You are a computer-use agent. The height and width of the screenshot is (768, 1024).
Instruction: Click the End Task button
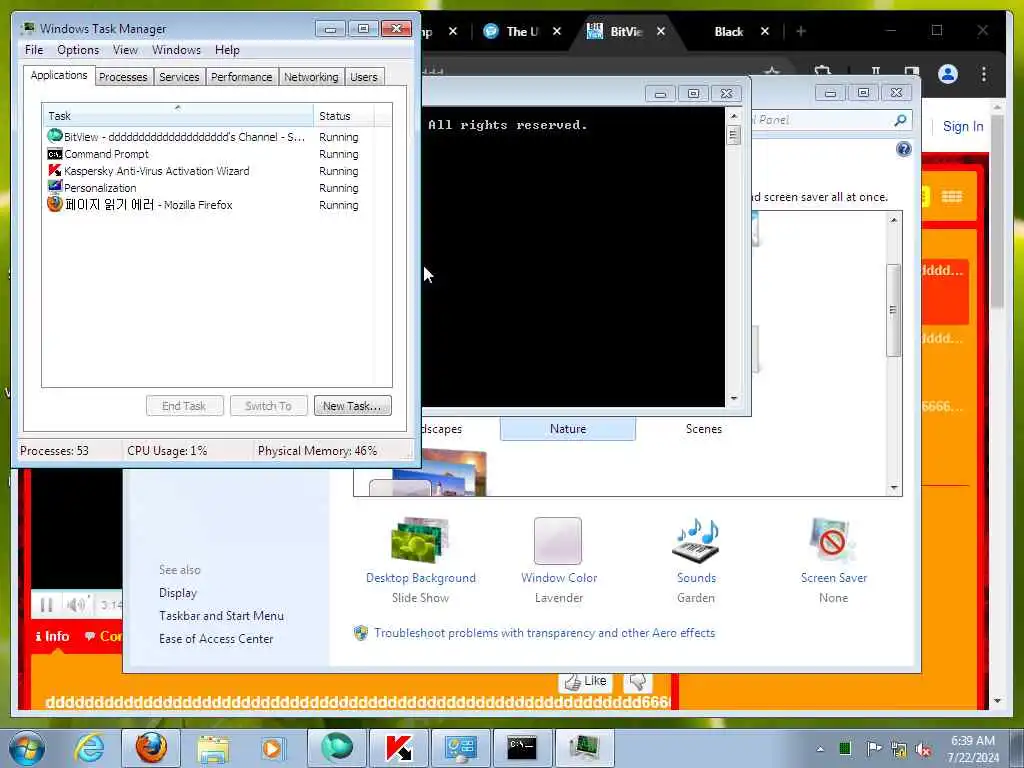pos(184,406)
